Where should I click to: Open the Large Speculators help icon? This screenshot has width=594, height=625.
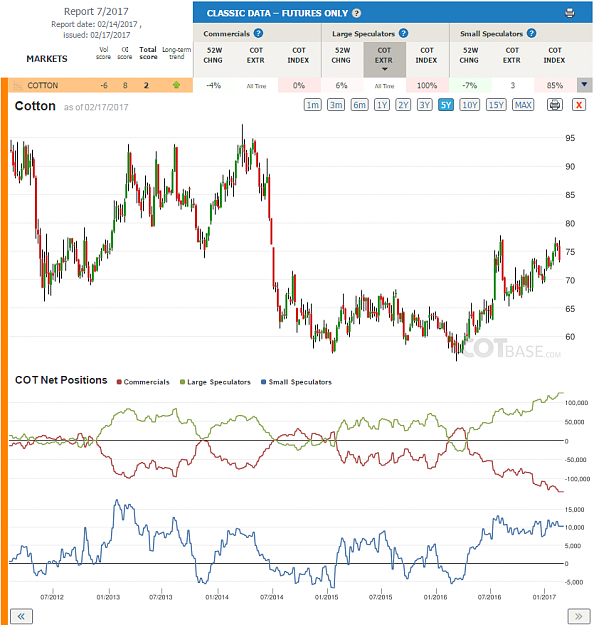pos(403,33)
